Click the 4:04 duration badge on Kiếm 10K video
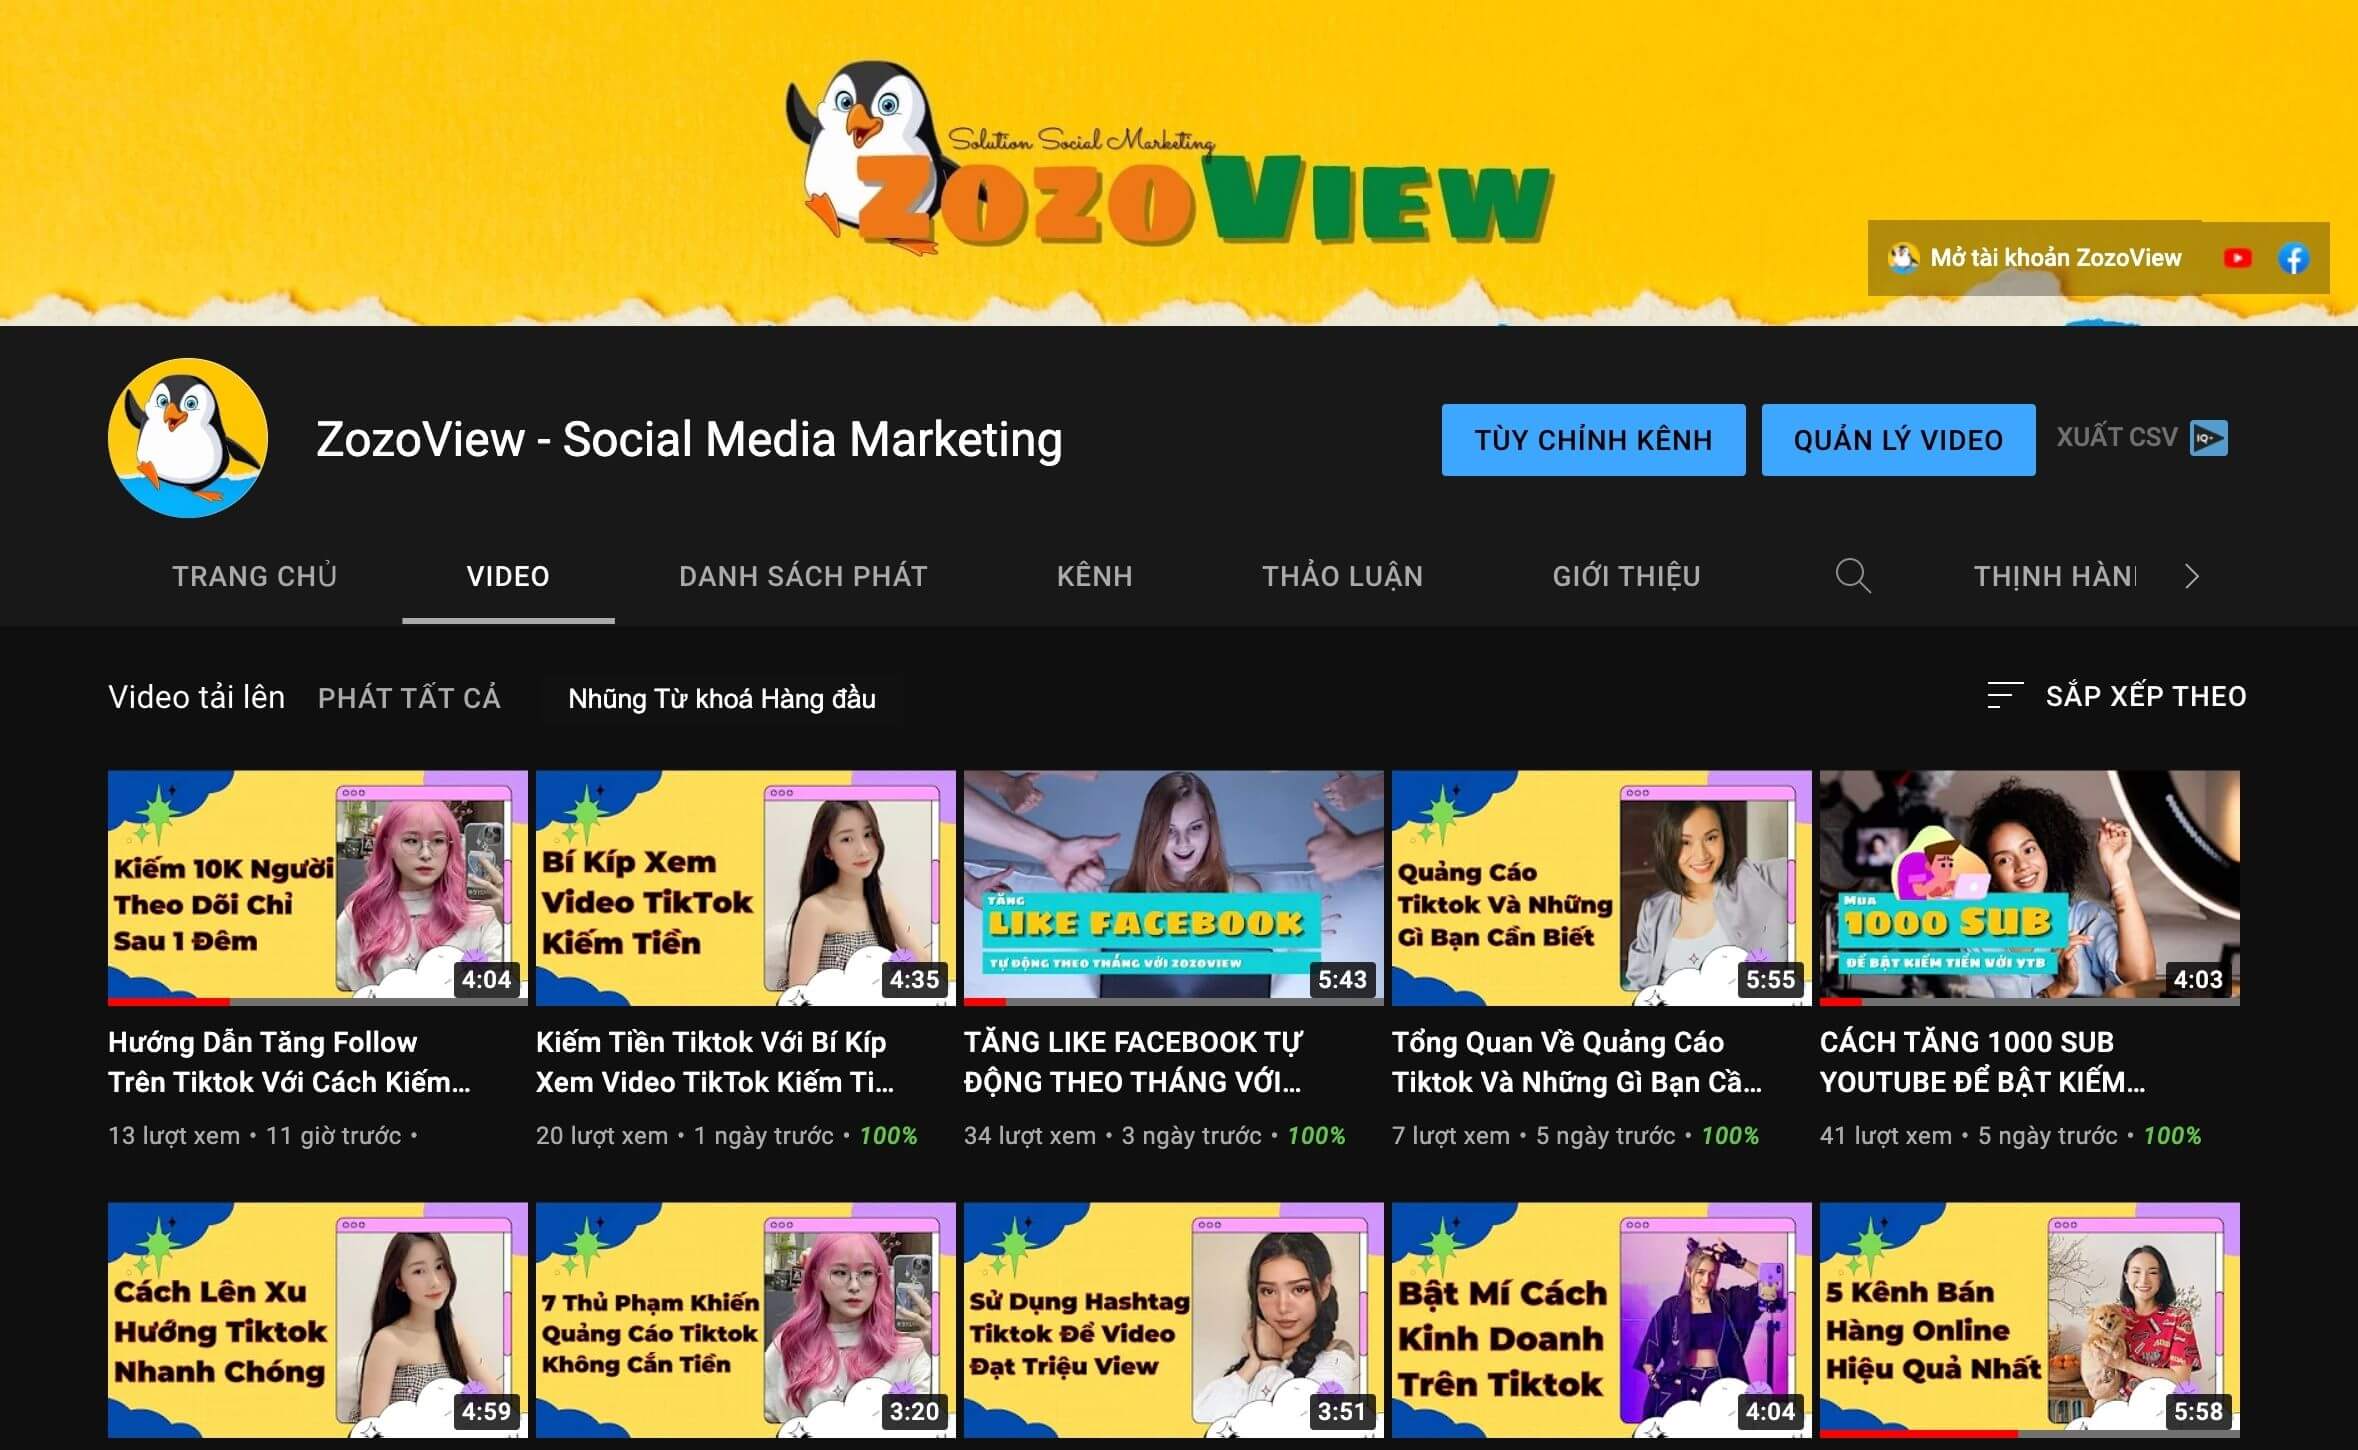Viewport: 2358px width, 1450px height. (486, 979)
